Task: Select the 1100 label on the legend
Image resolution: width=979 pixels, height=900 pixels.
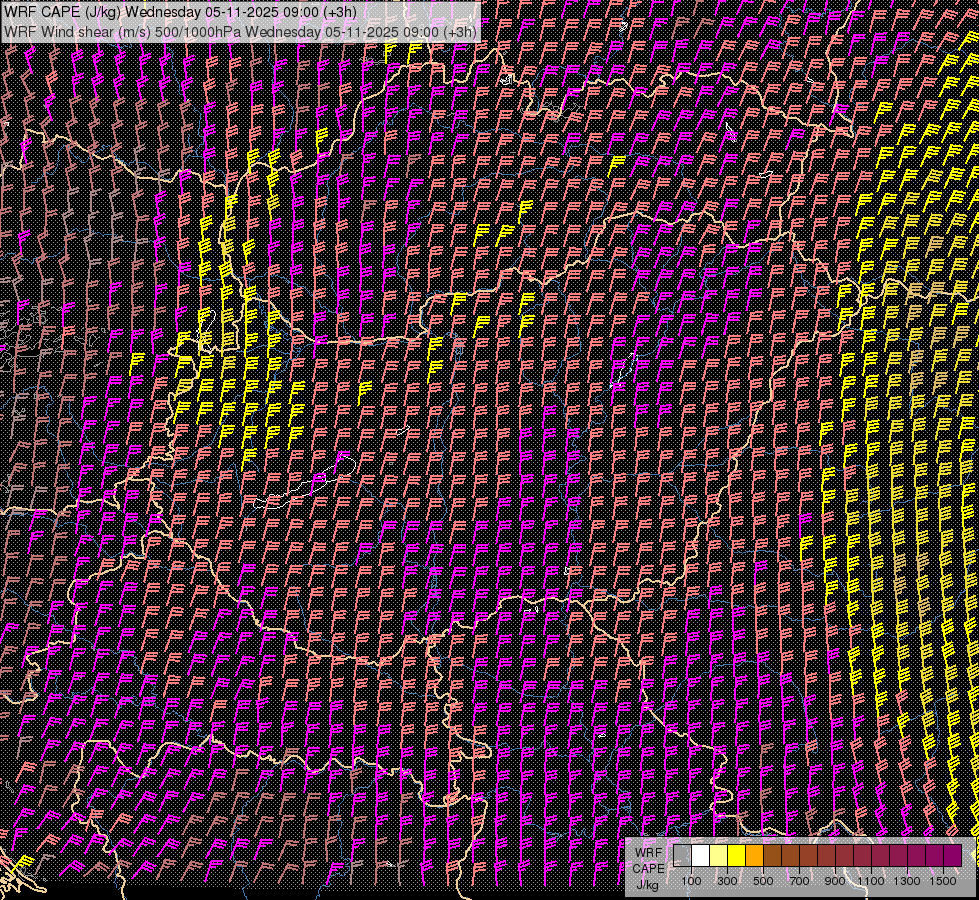Action: pyautogui.click(x=871, y=881)
